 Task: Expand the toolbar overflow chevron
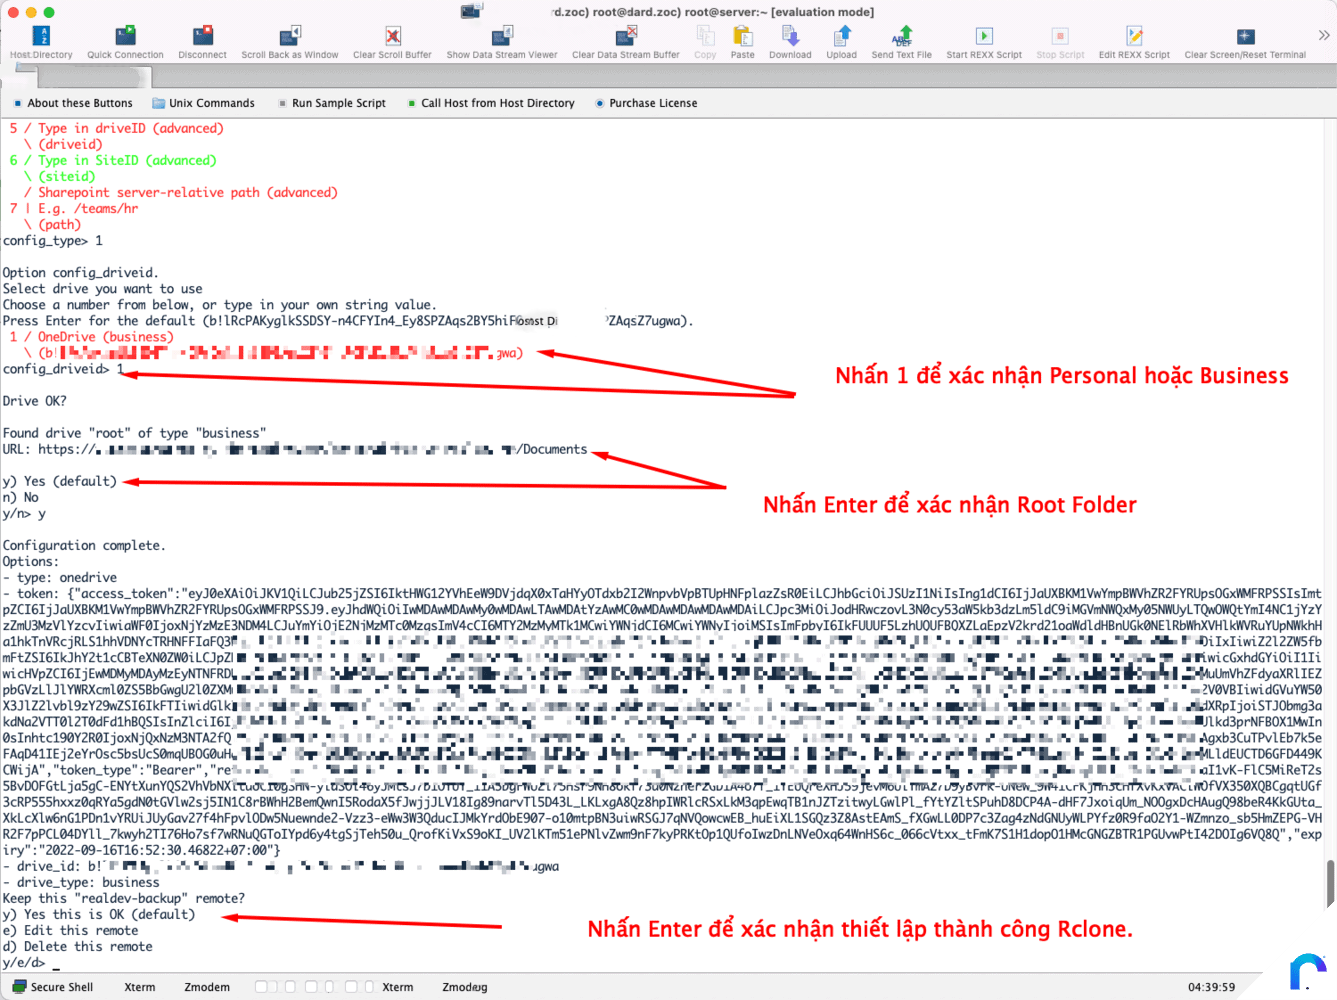1324,35
